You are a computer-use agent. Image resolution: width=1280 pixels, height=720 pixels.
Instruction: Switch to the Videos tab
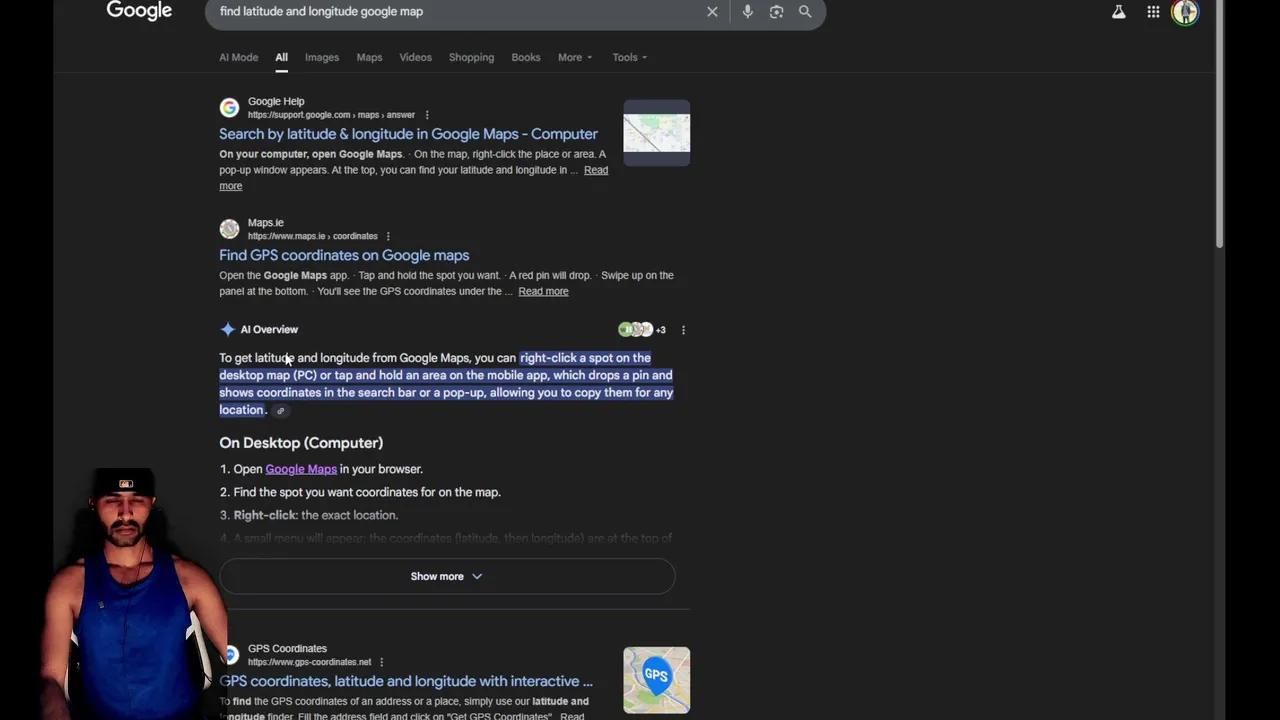click(x=415, y=57)
